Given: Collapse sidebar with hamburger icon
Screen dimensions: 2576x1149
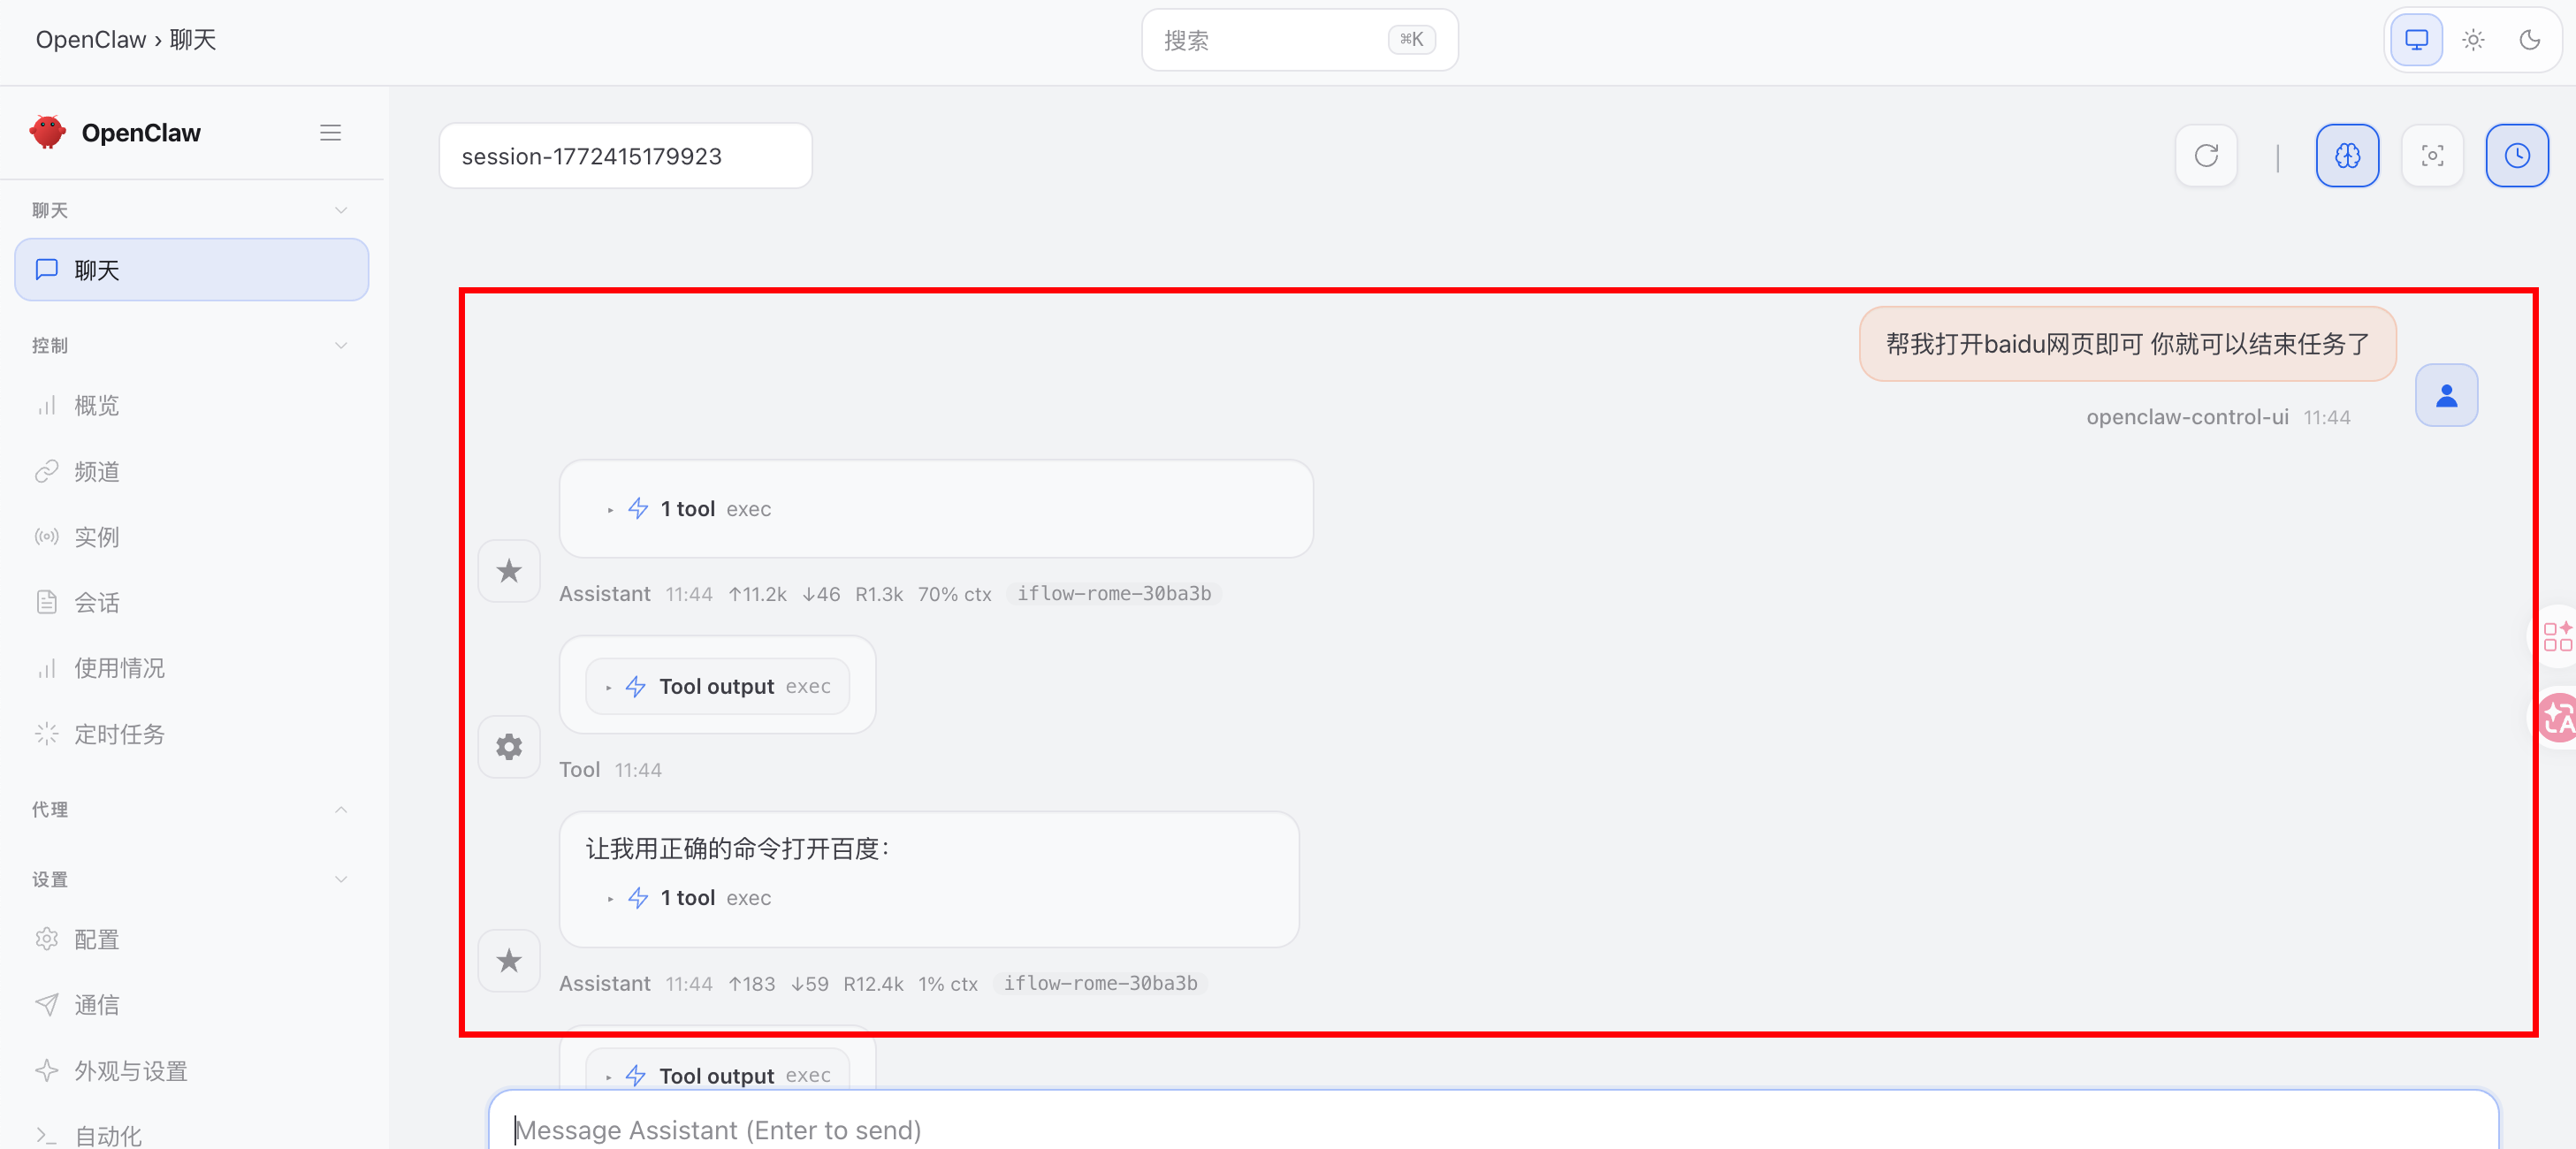Looking at the screenshot, I should [x=330, y=133].
